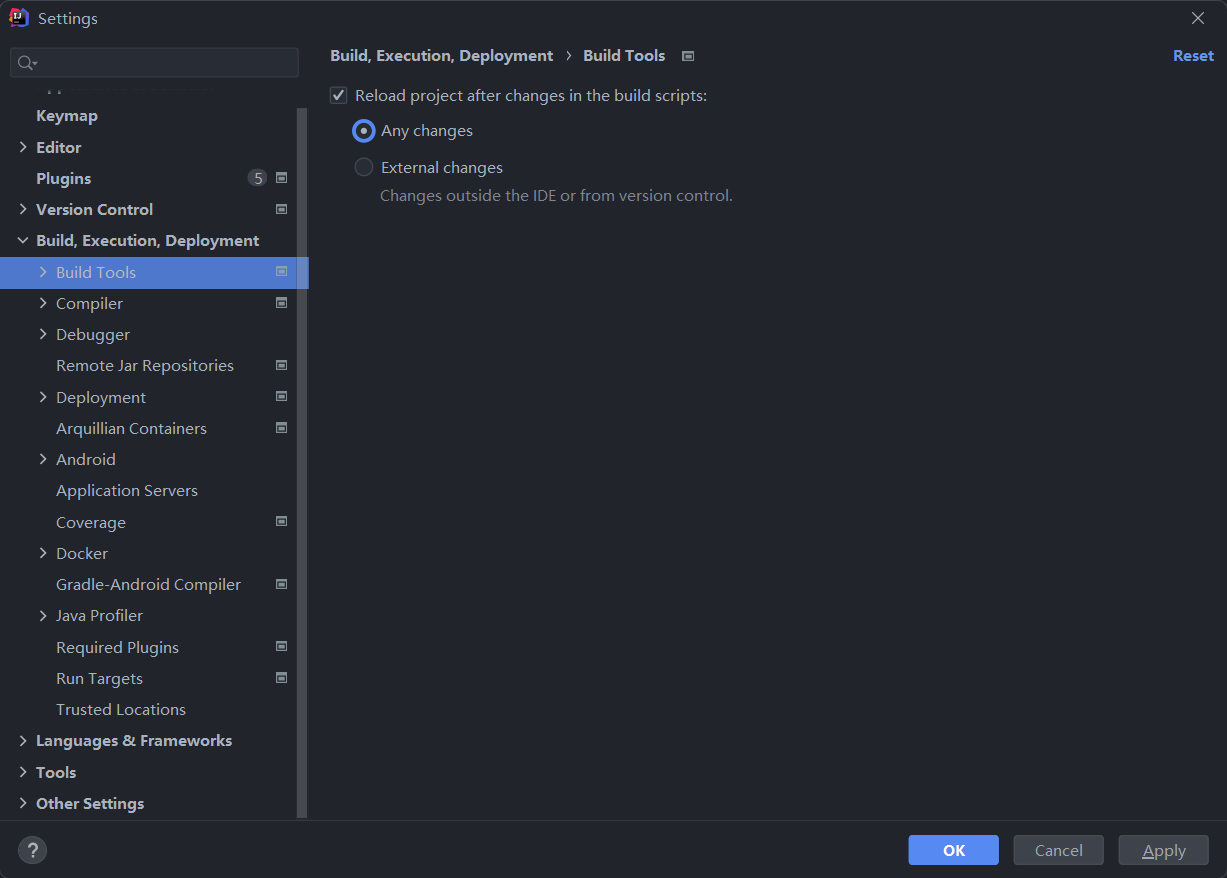Close the Settings dialog window
Image resolution: width=1227 pixels, height=878 pixels.
coord(1198,18)
